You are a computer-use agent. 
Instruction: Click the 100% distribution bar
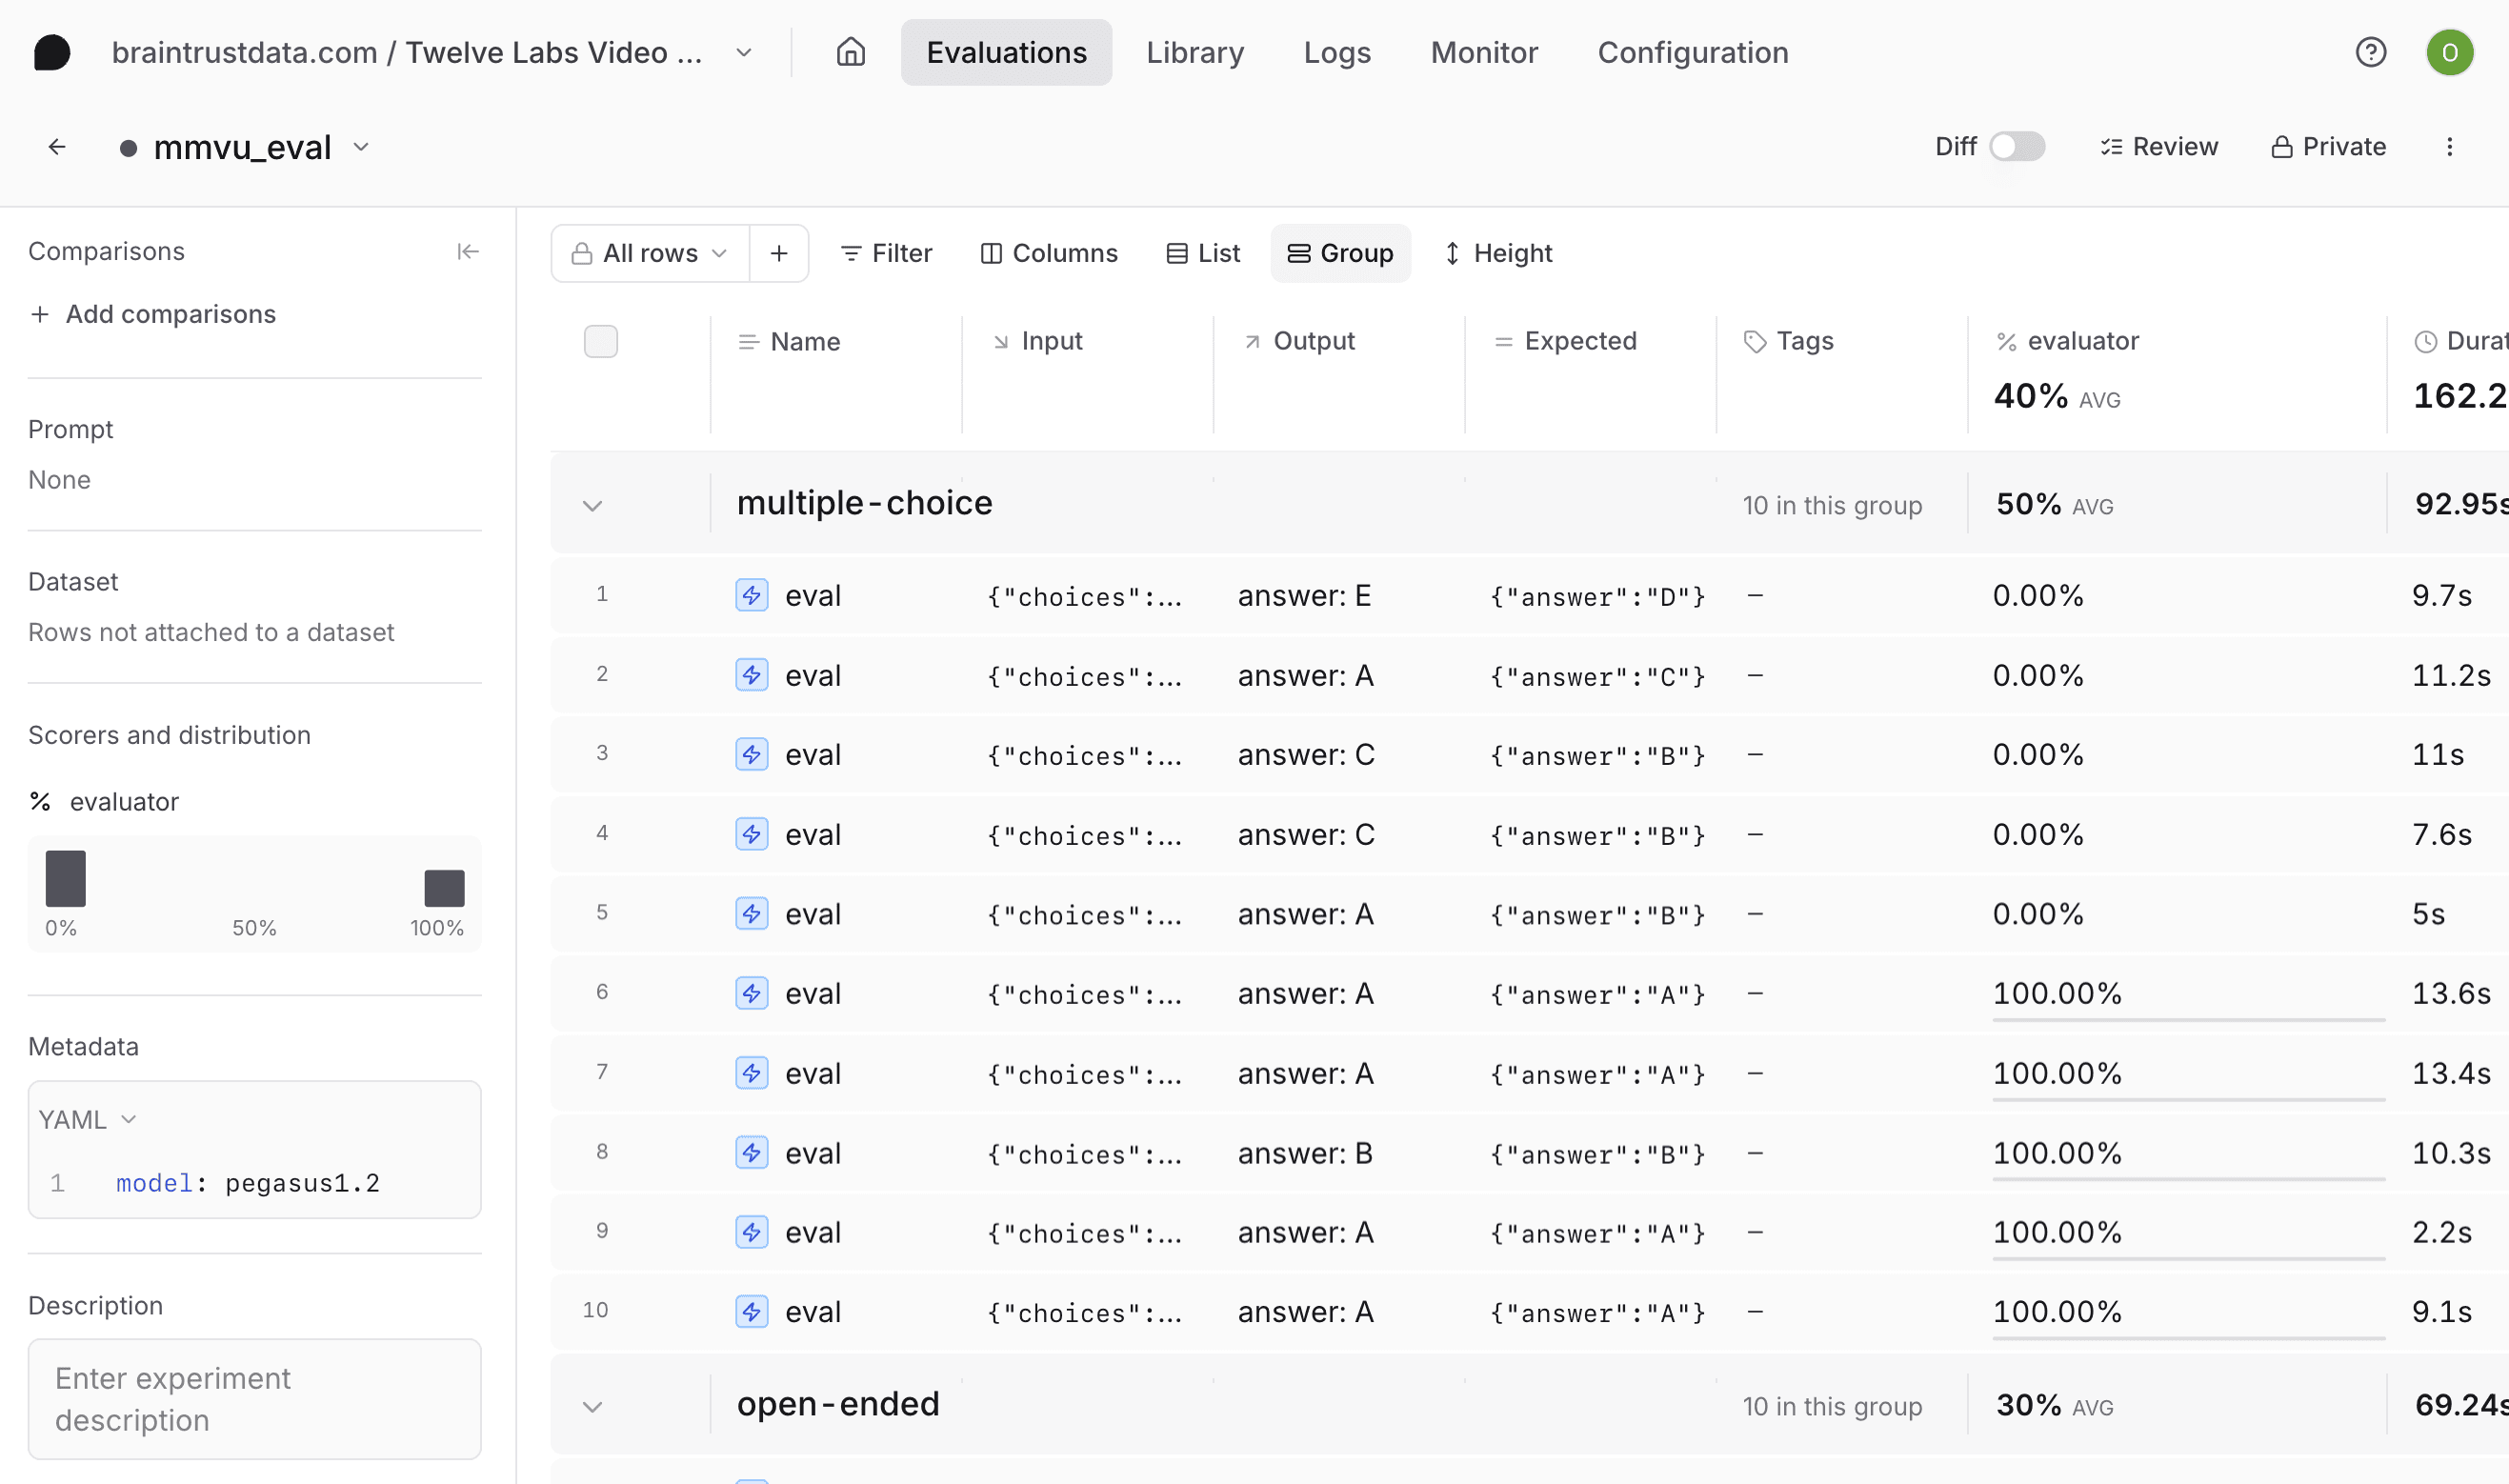point(444,887)
